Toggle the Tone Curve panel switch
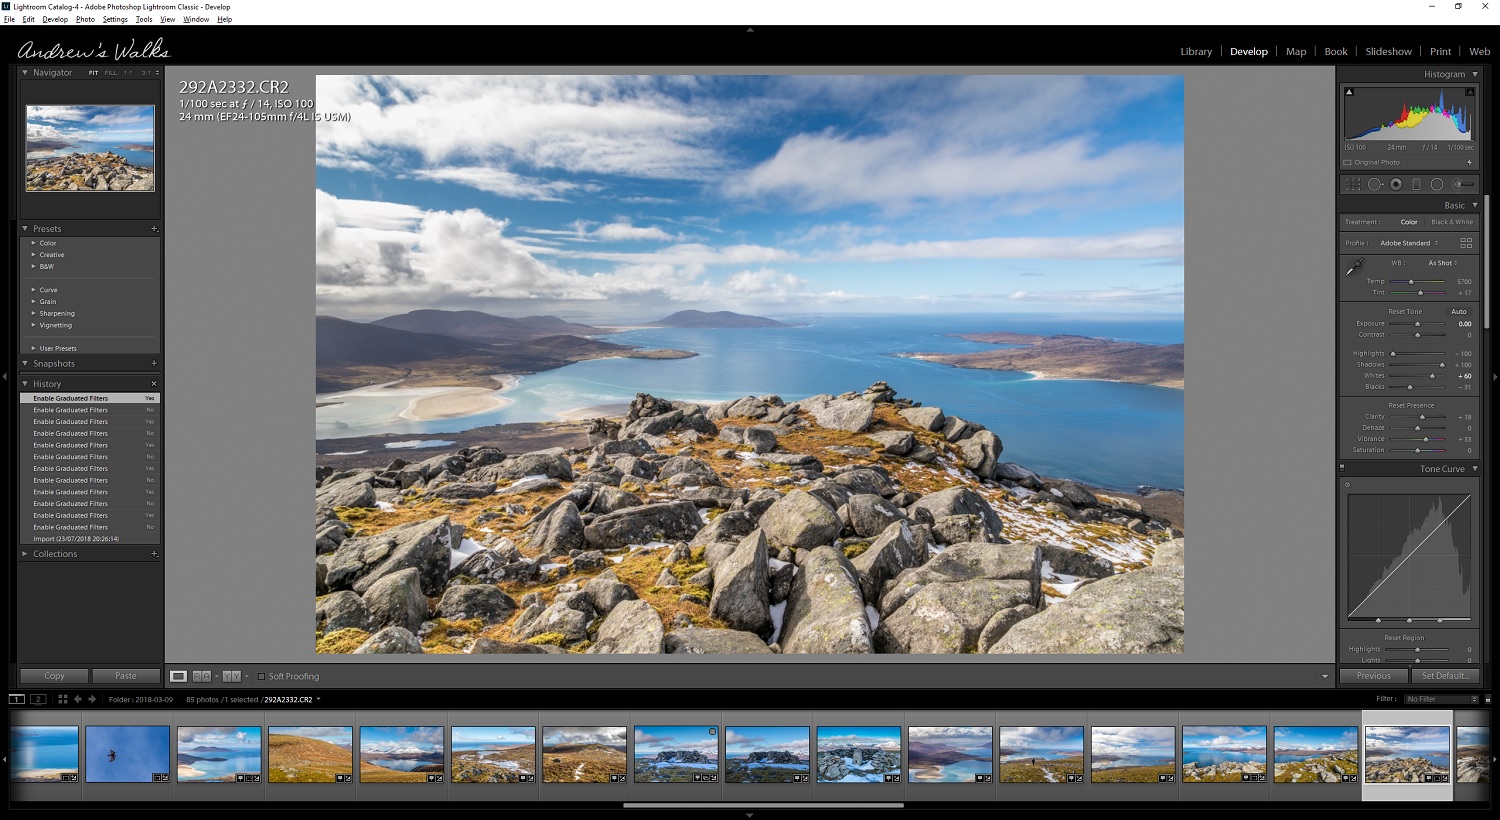 [1342, 468]
